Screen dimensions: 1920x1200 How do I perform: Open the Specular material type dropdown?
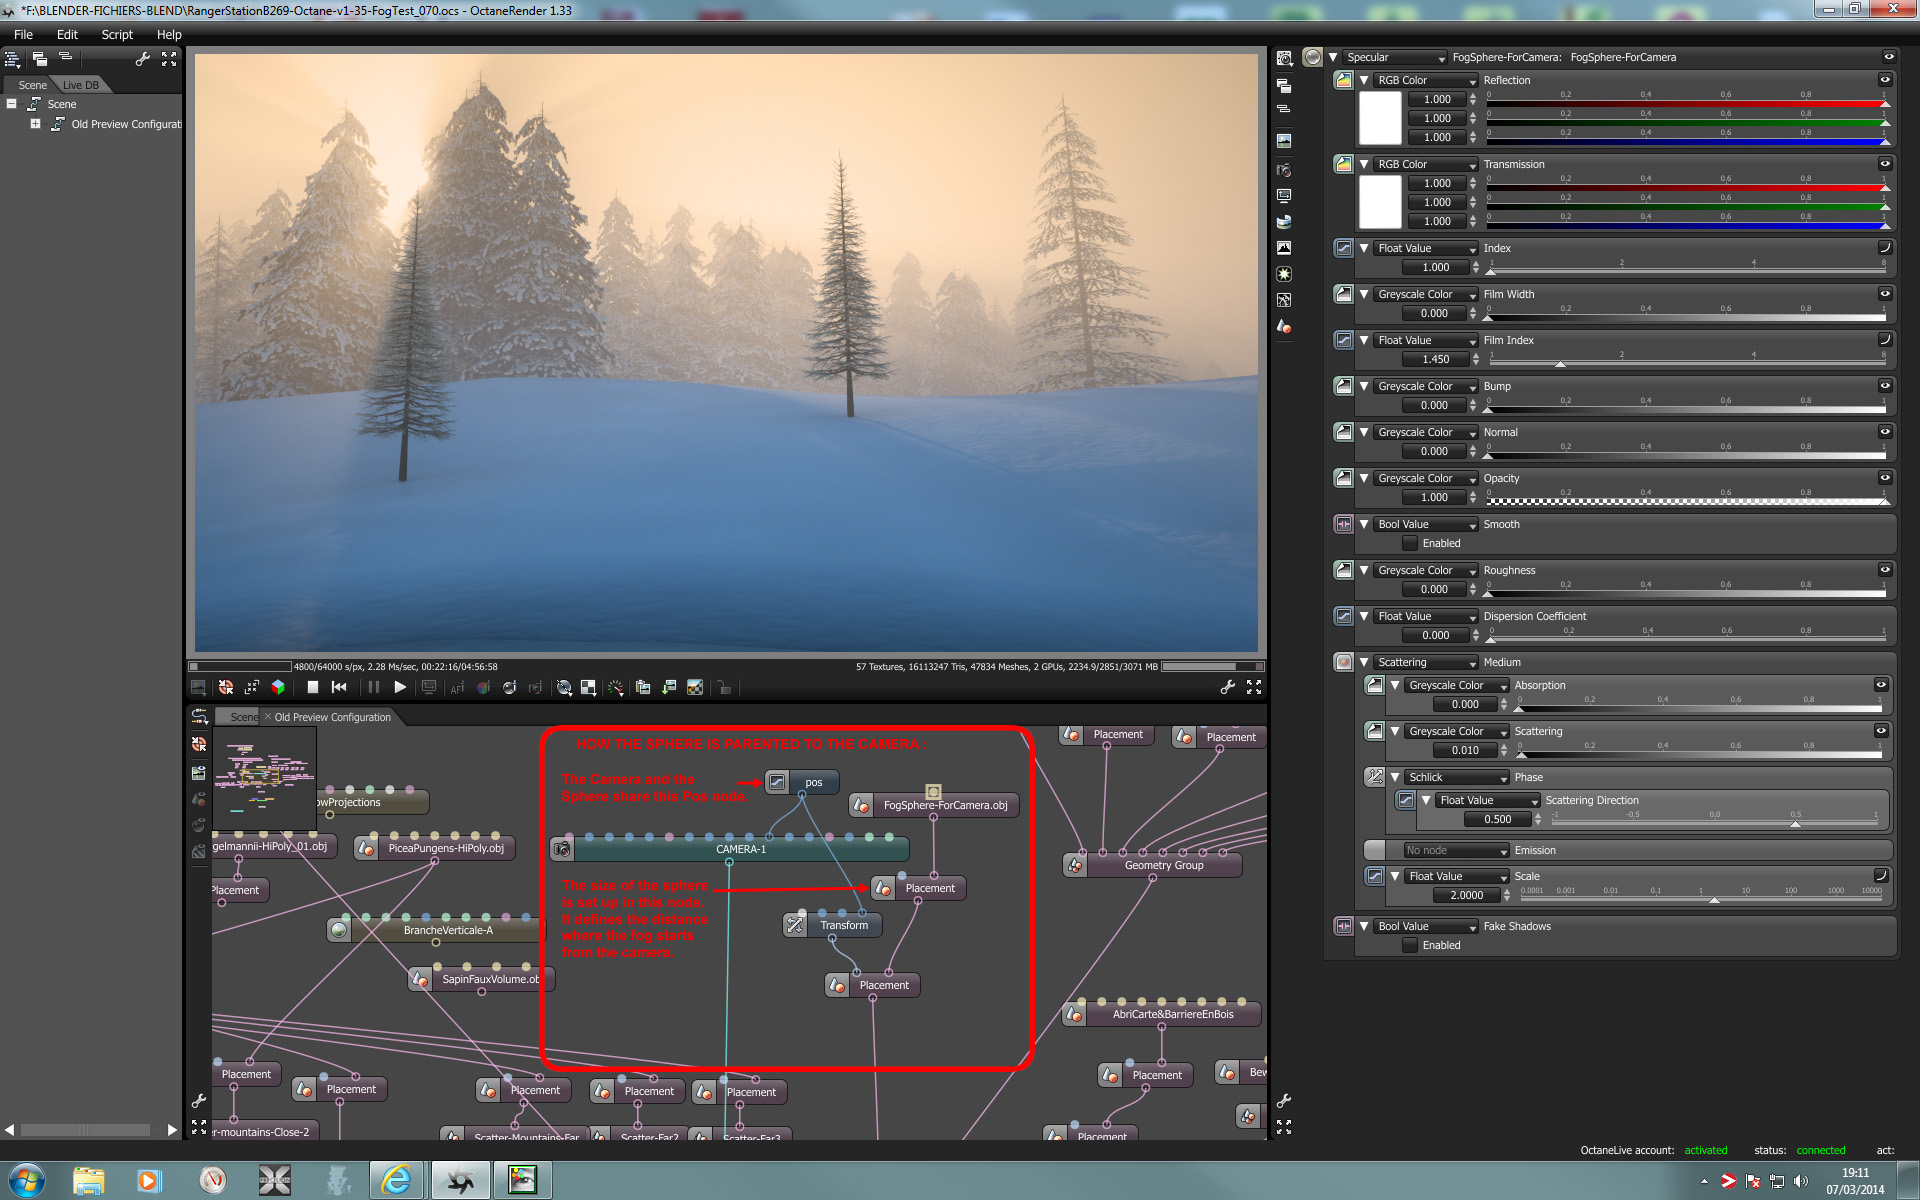[x=1395, y=57]
